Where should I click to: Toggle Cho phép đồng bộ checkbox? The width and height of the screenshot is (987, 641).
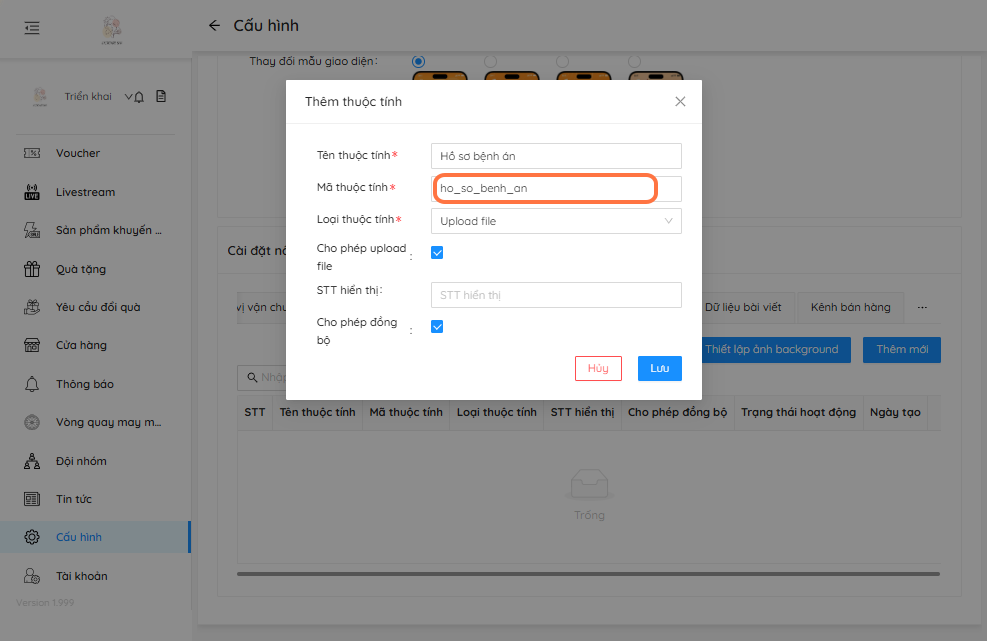pyautogui.click(x=437, y=327)
